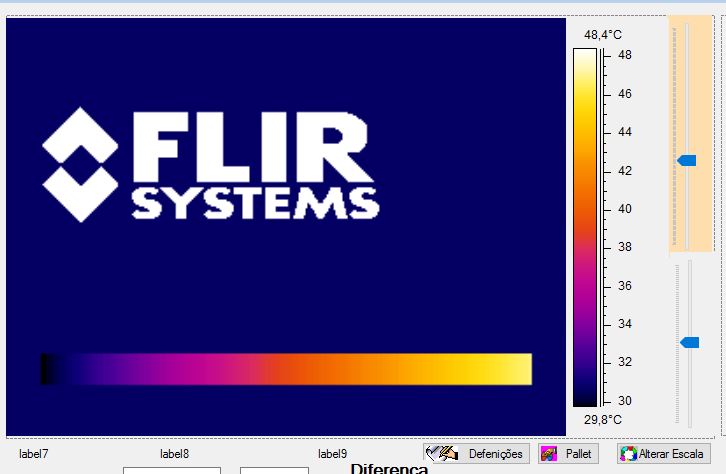Click the color wheel icon on Alterar Escala
This screenshot has width=726, height=474.
point(628,454)
